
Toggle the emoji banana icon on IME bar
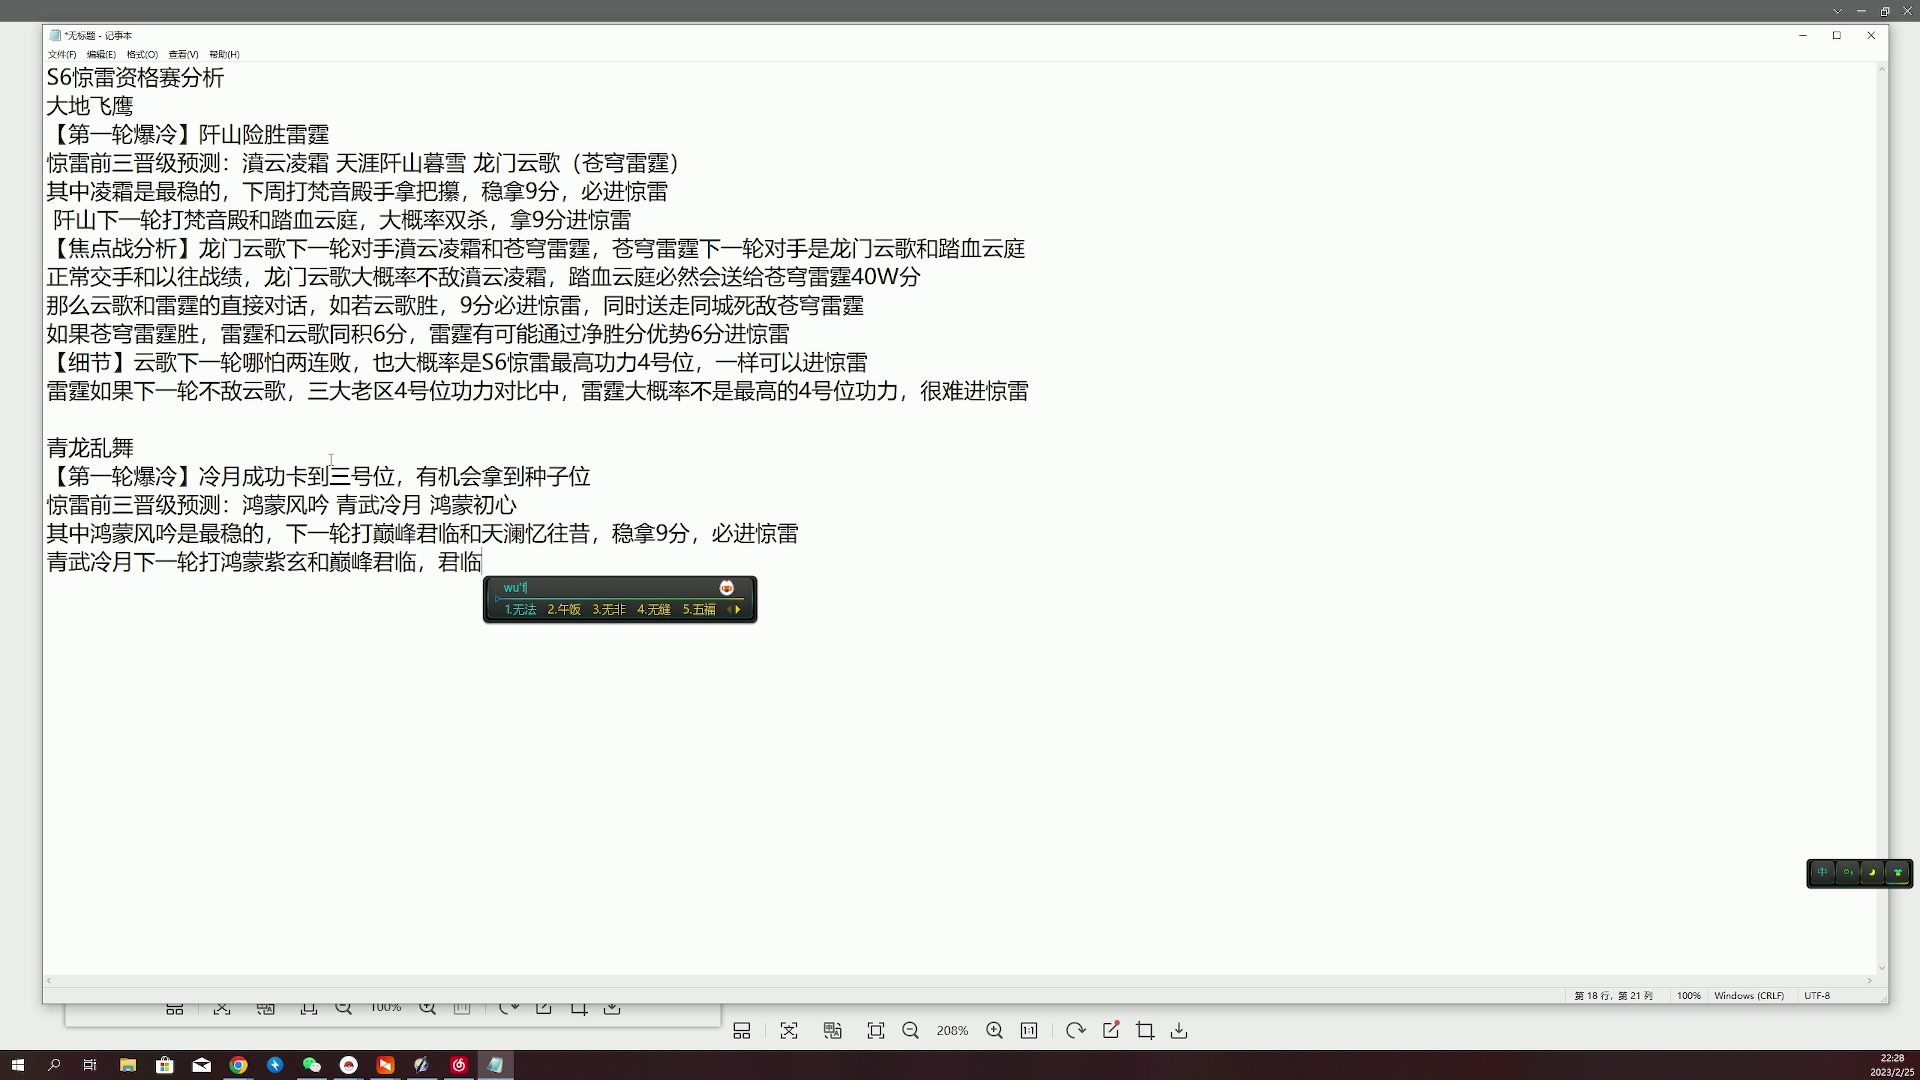click(1872, 872)
